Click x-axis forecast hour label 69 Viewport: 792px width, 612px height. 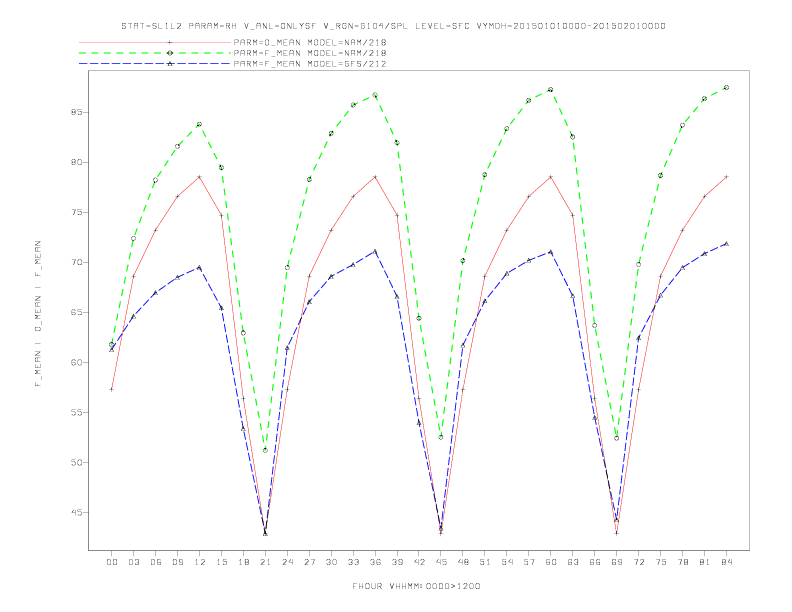tap(617, 562)
